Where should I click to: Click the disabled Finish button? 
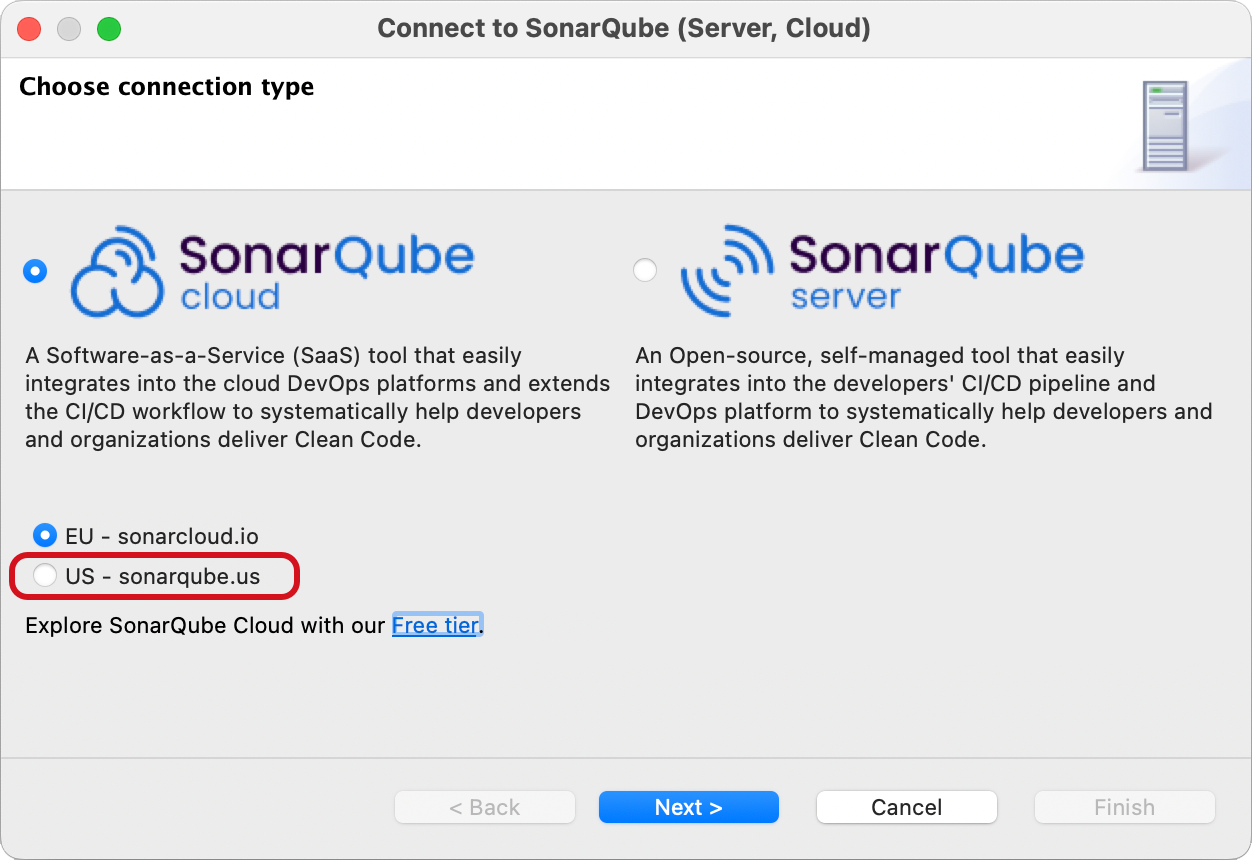(1124, 807)
